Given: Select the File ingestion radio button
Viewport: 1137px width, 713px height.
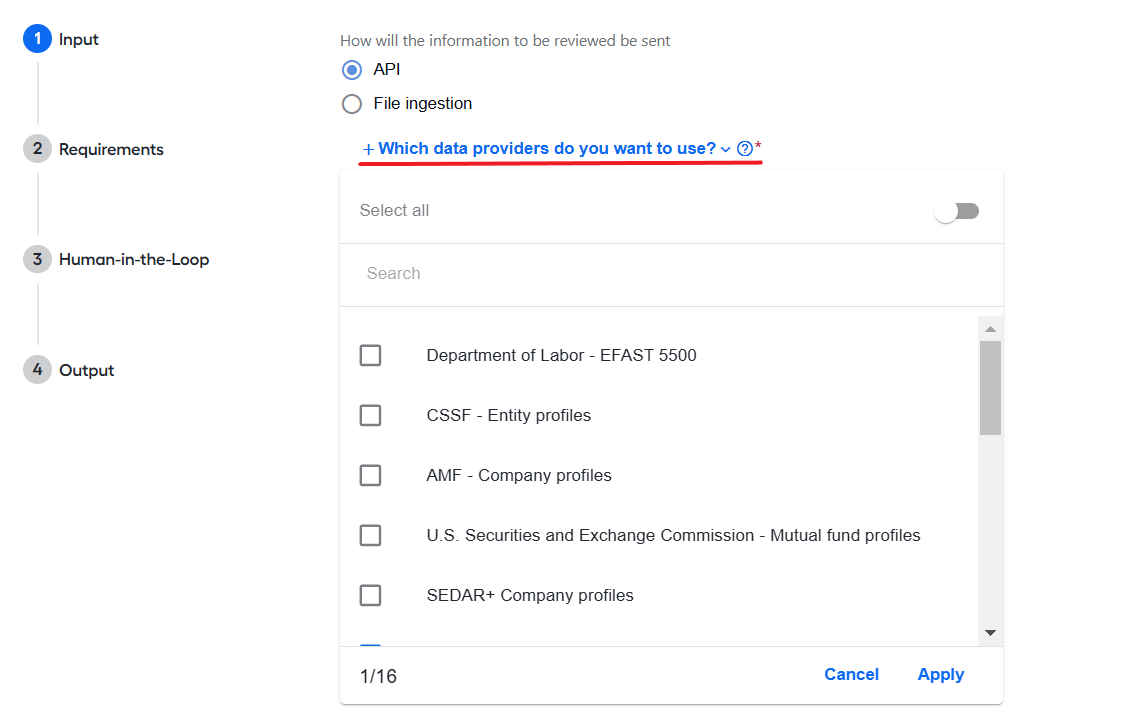Looking at the screenshot, I should click(352, 104).
